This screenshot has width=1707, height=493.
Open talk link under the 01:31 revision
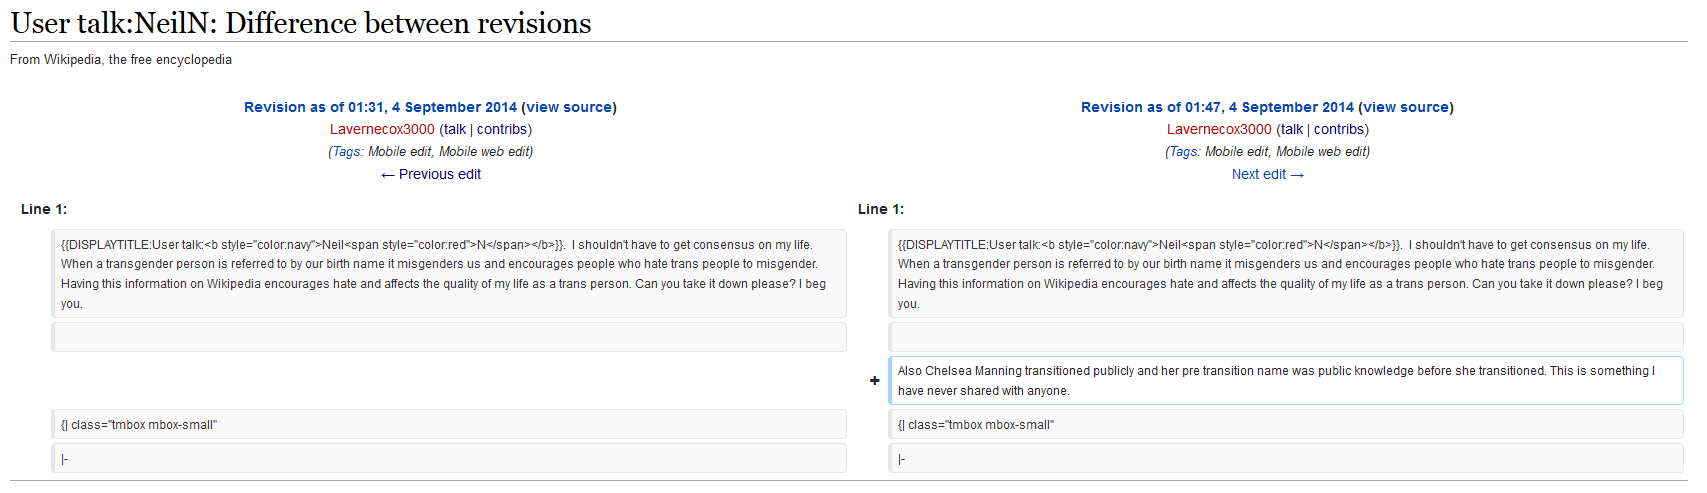(x=455, y=129)
